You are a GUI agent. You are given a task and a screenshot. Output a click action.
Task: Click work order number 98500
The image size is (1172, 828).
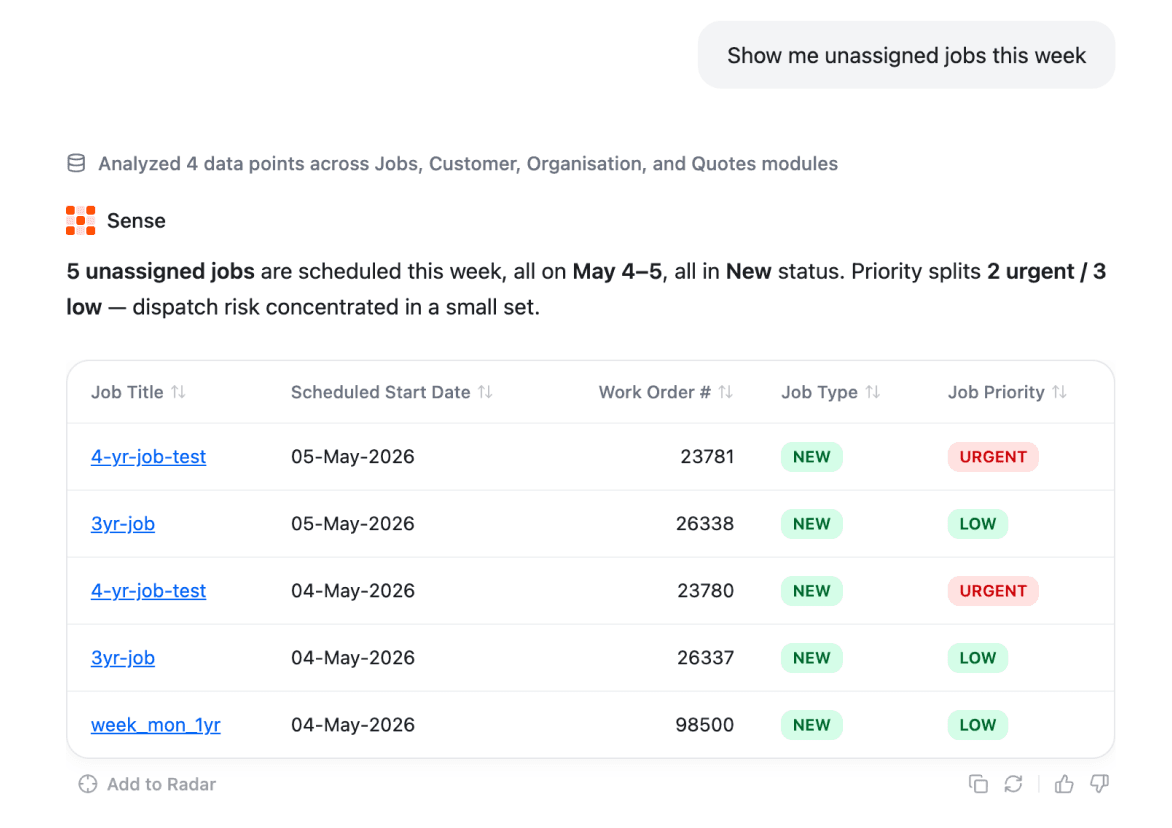(705, 725)
